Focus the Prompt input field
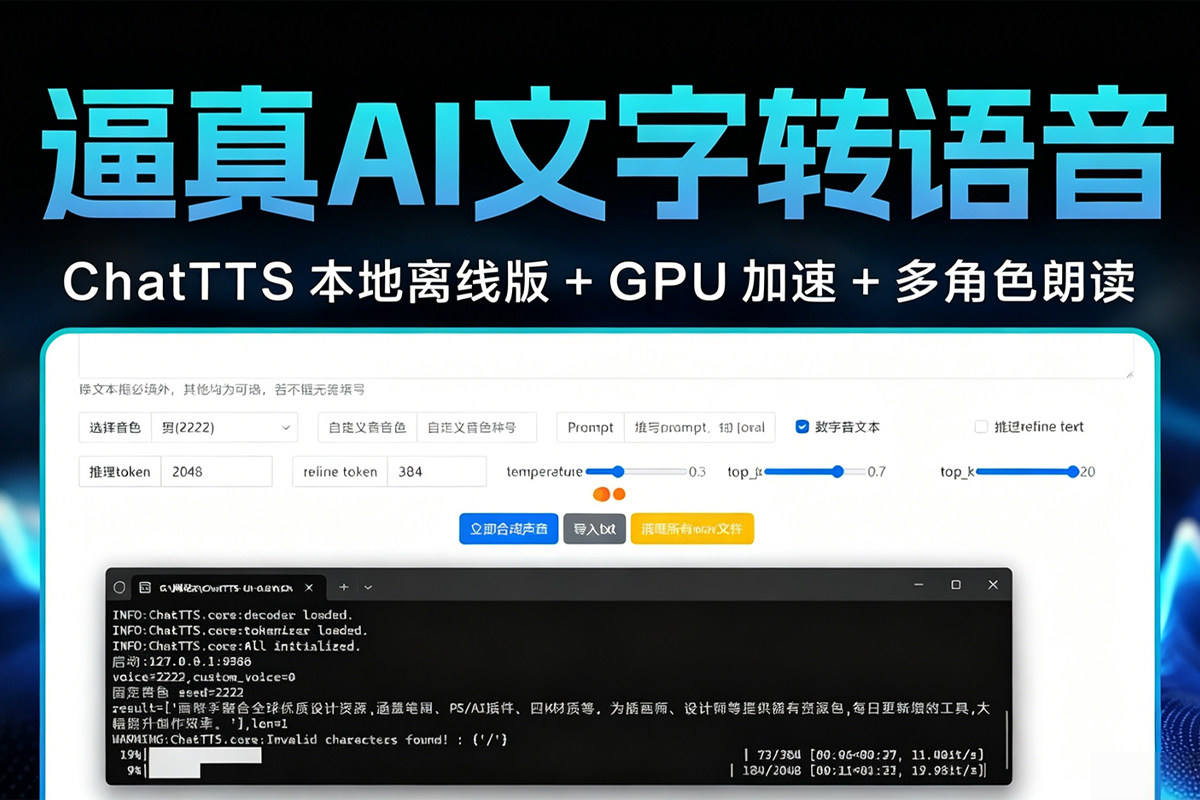The width and height of the screenshot is (1200, 800). click(700, 427)
